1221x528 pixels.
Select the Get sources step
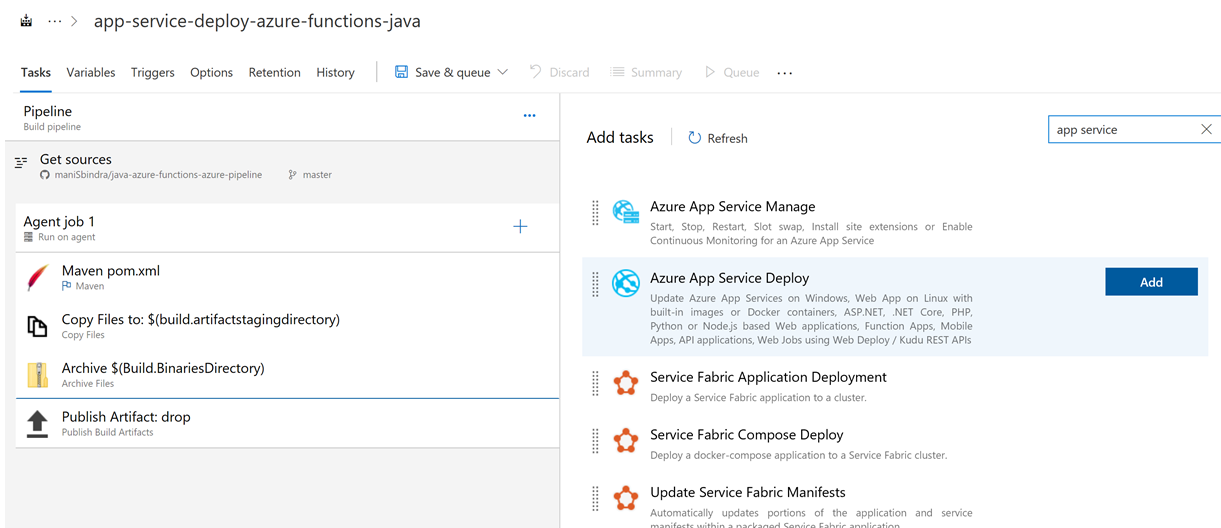pos(282,166)
